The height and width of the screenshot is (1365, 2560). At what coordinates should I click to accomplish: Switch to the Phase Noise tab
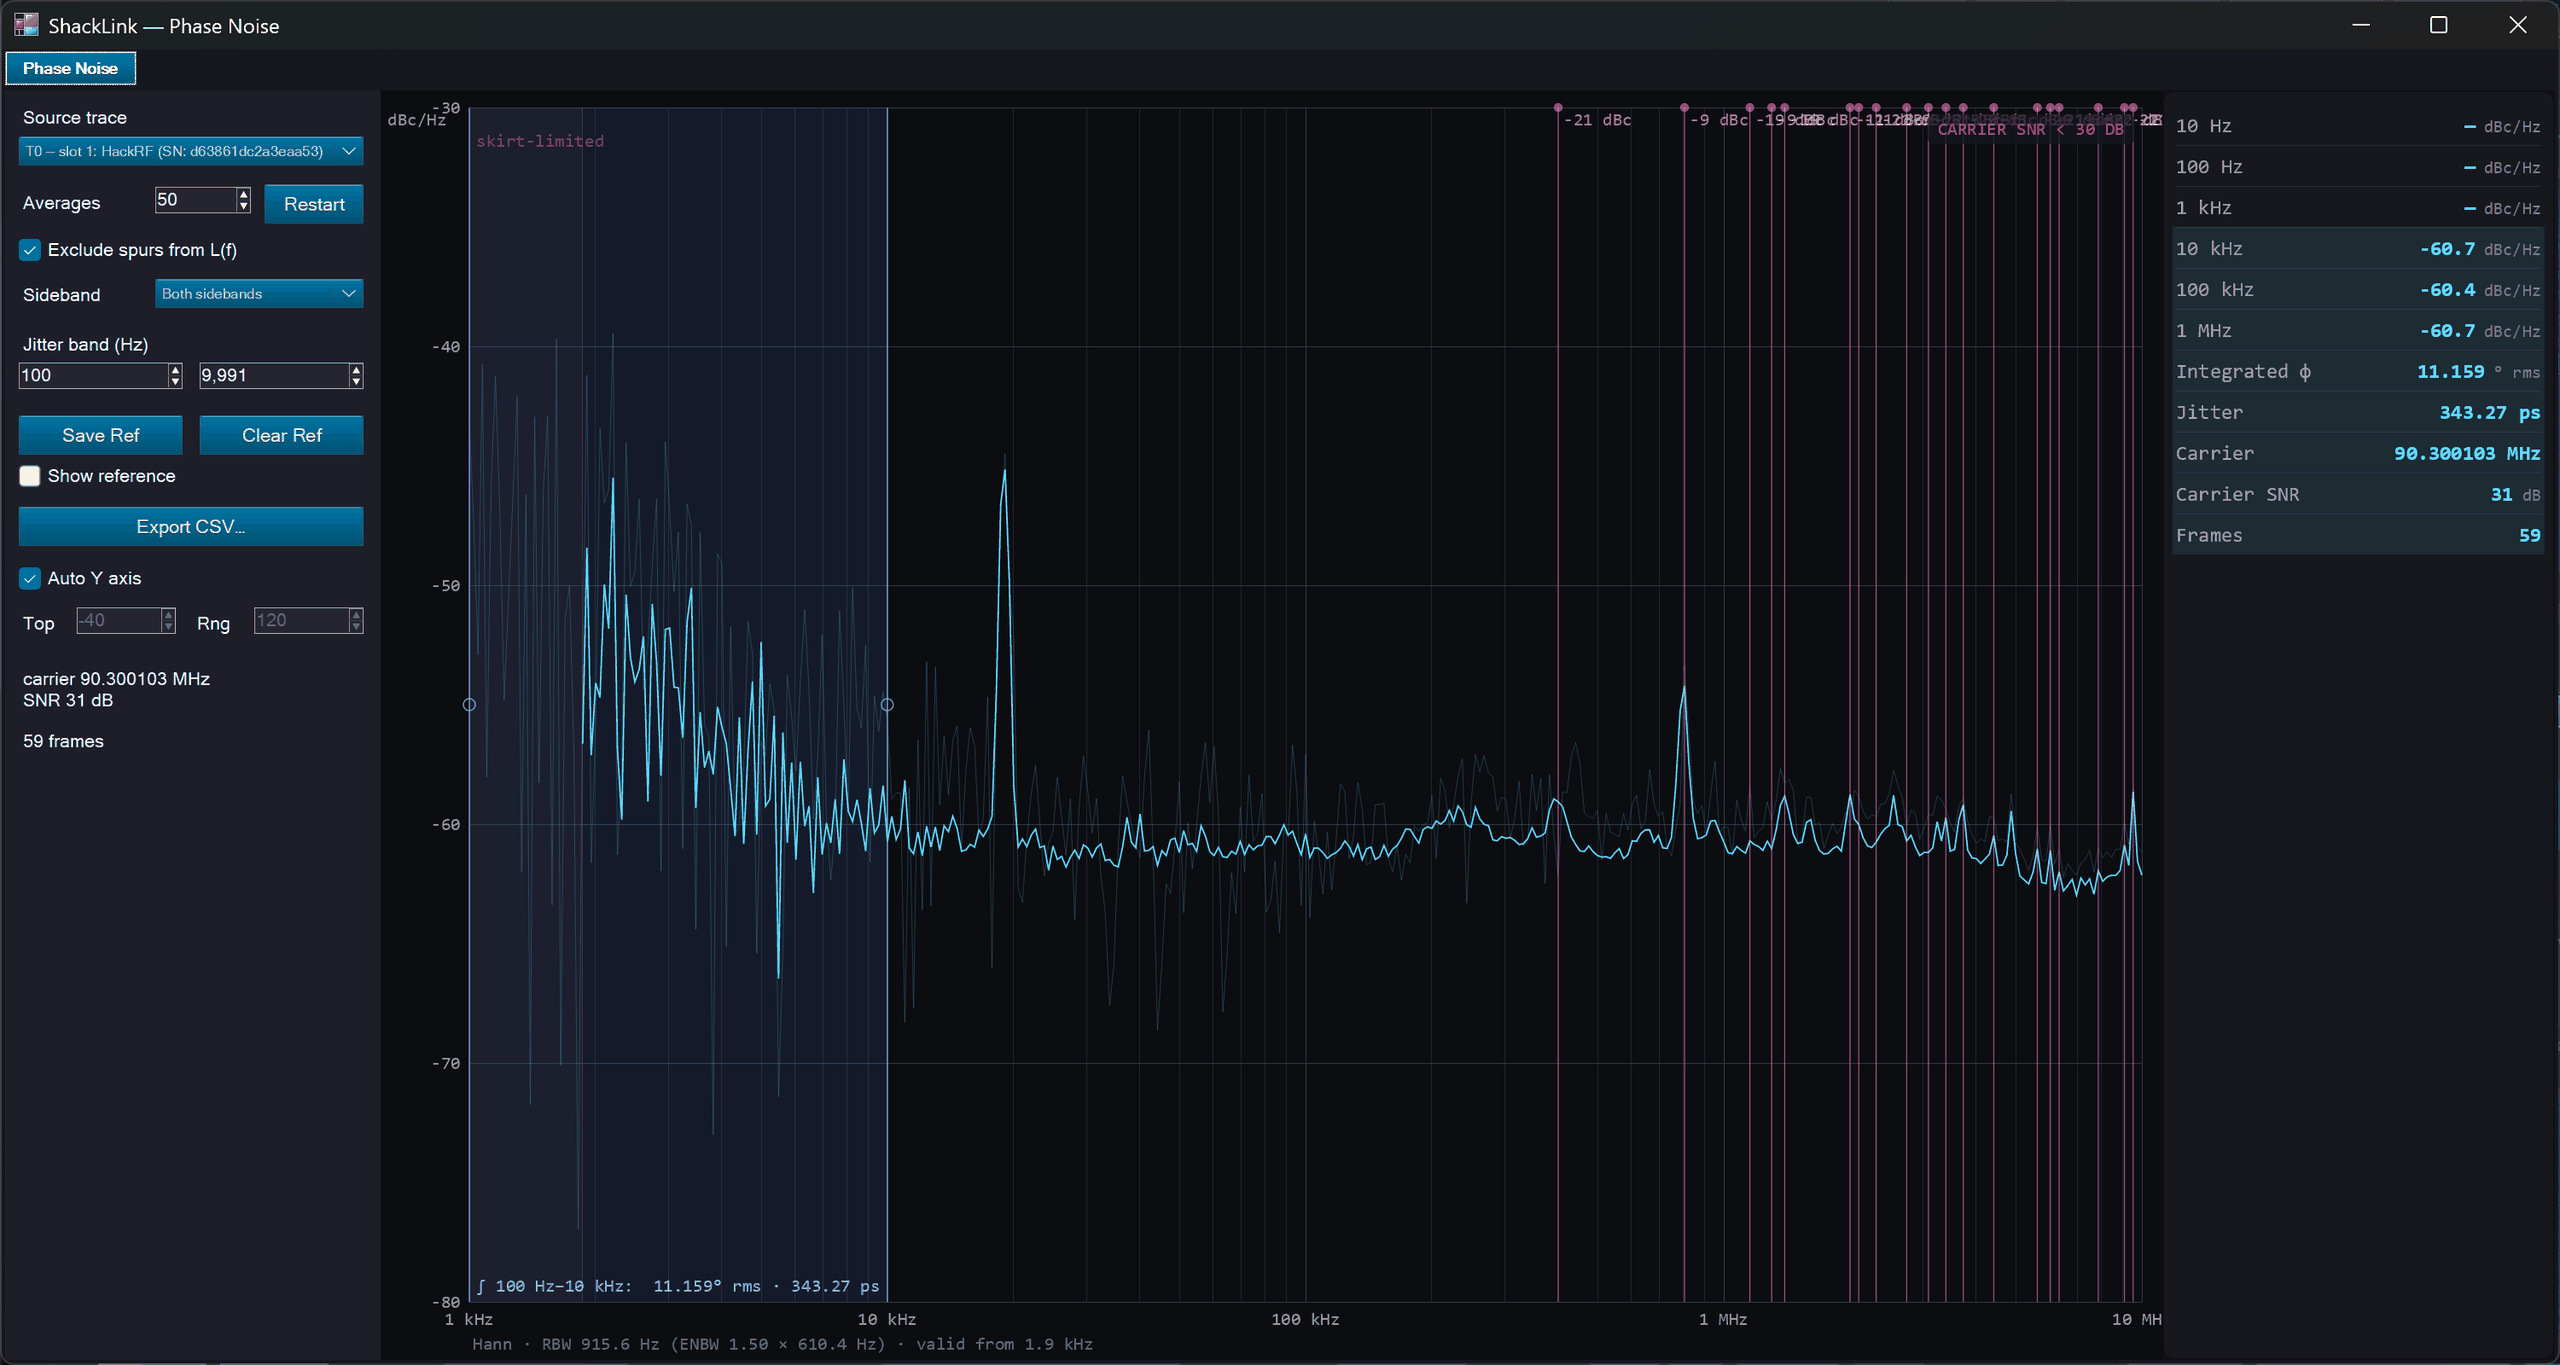point(70,68)
